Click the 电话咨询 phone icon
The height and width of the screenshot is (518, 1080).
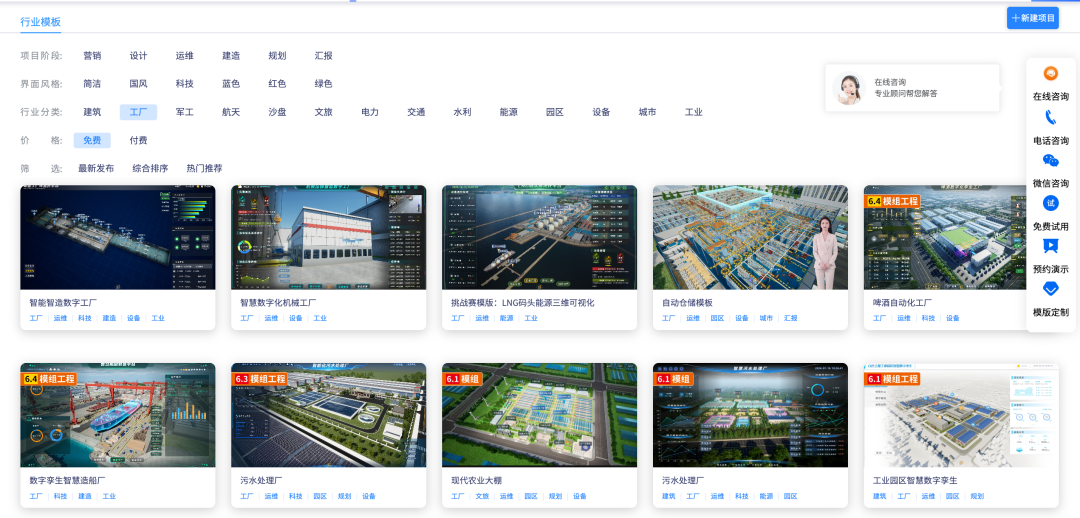coord(1050,117)
